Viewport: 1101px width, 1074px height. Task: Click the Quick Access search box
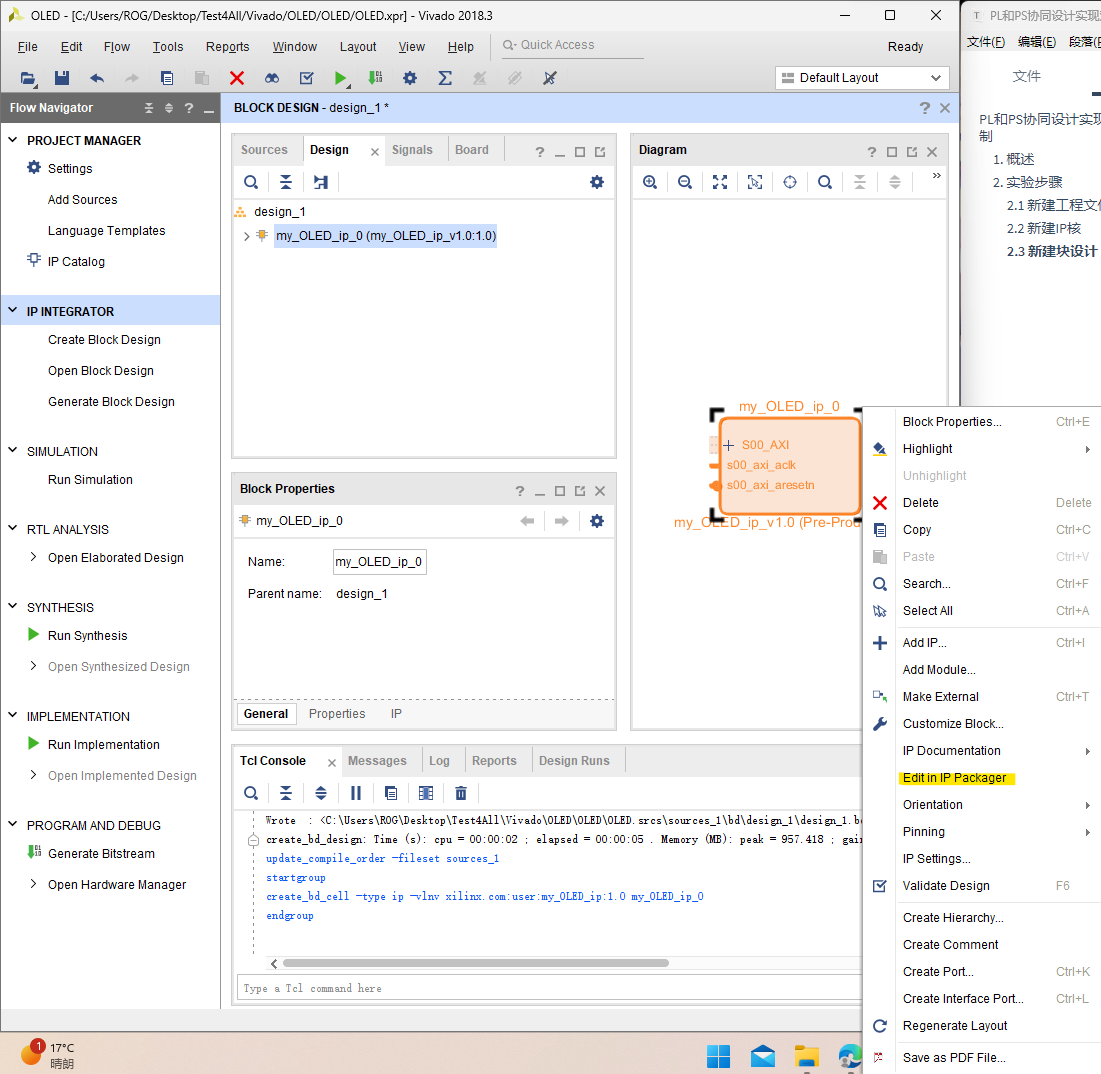point(572,45)
